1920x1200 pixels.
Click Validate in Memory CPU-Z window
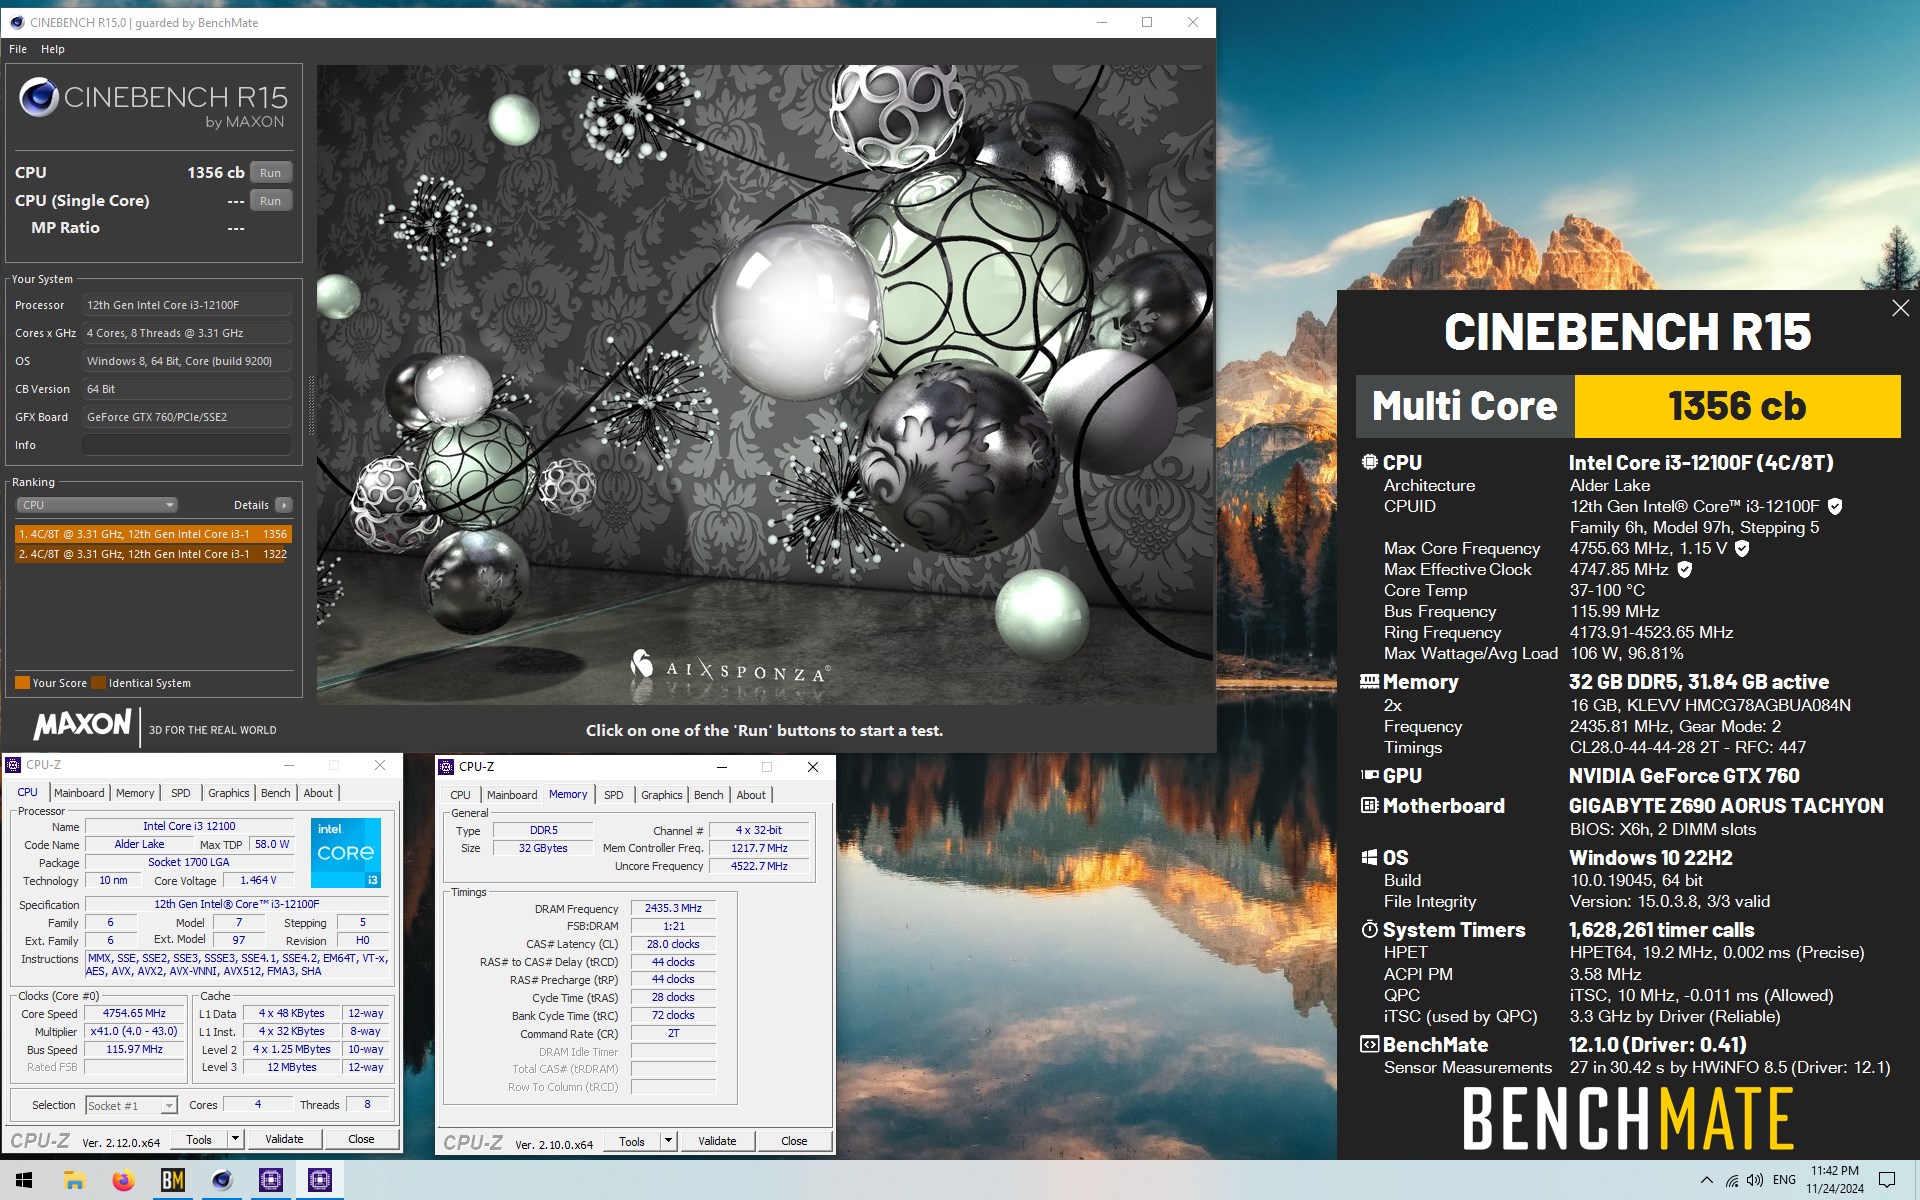tap(717, 1141)
